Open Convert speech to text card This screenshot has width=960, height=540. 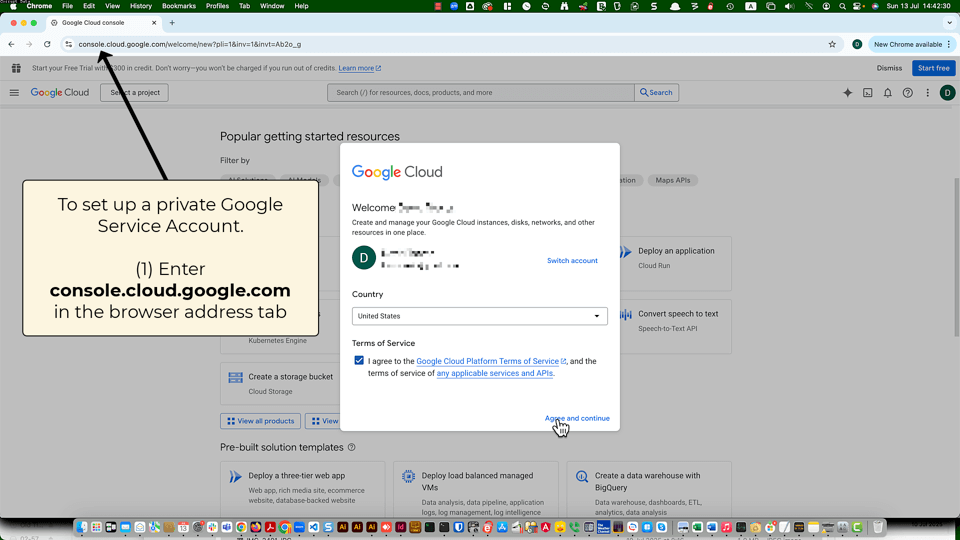pos(675,327)
